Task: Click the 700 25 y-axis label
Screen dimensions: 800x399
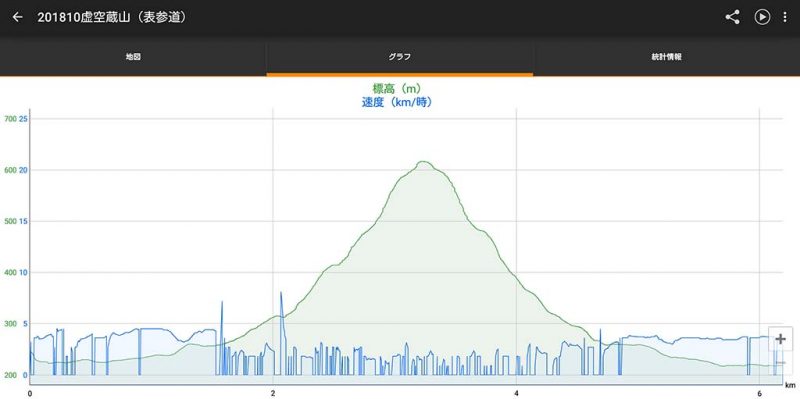Action: [x=16, y=118]
